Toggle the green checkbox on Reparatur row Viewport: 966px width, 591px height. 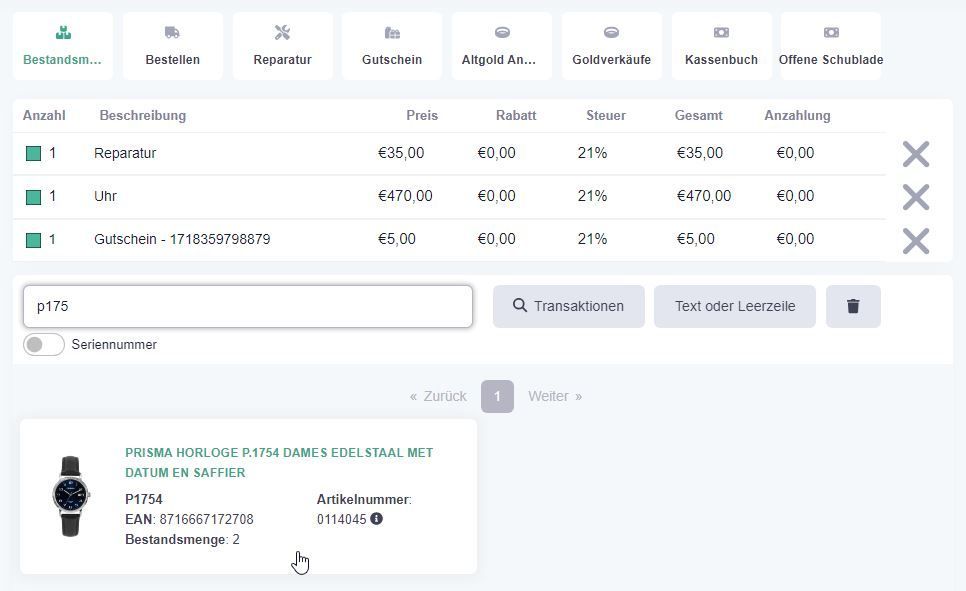tap(33, 153)
